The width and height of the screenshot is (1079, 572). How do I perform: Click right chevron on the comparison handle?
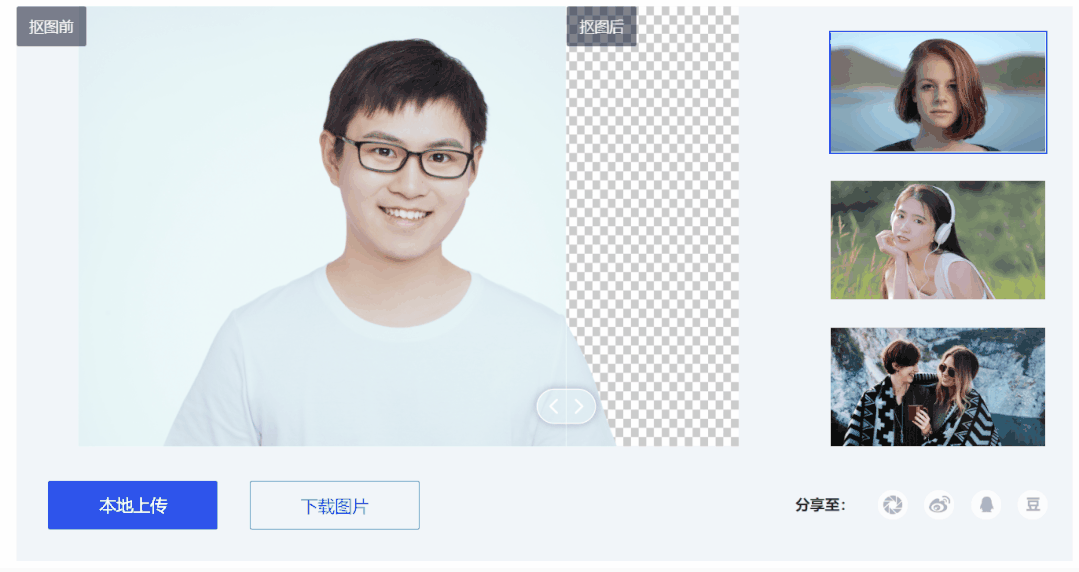pos(579,407)
